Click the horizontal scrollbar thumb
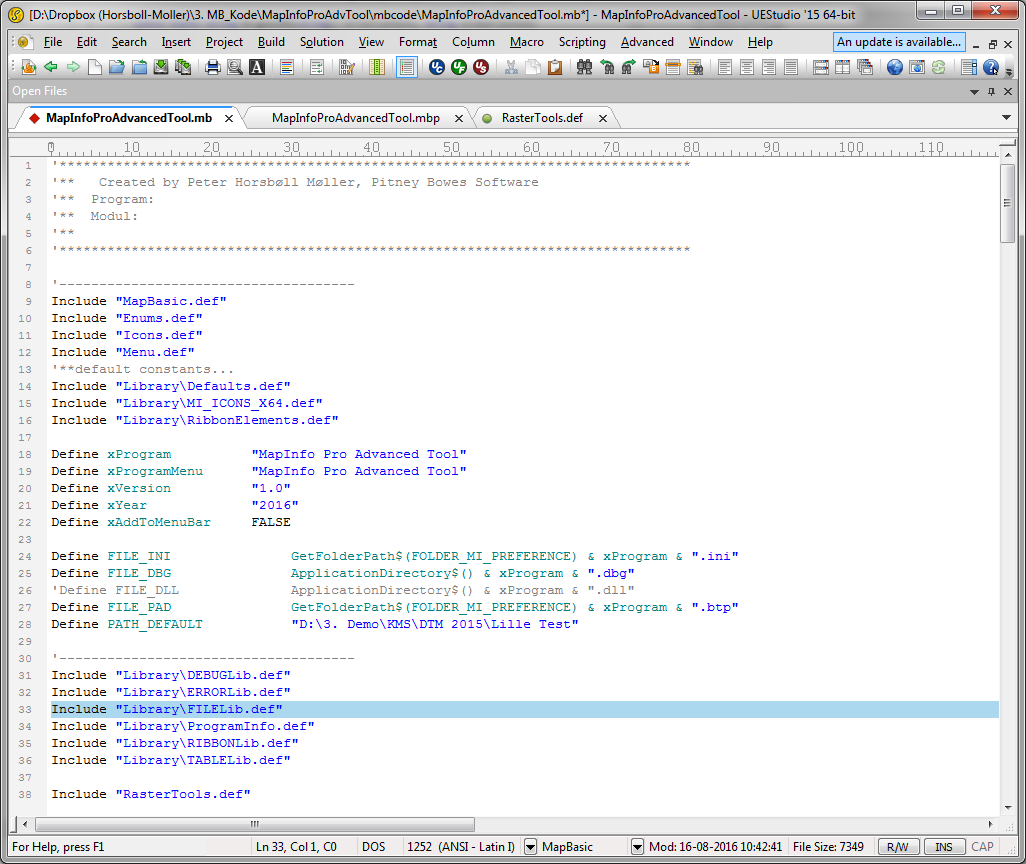Image resolution: width=1026 pixels, height=864 pixels. [255, 824]
